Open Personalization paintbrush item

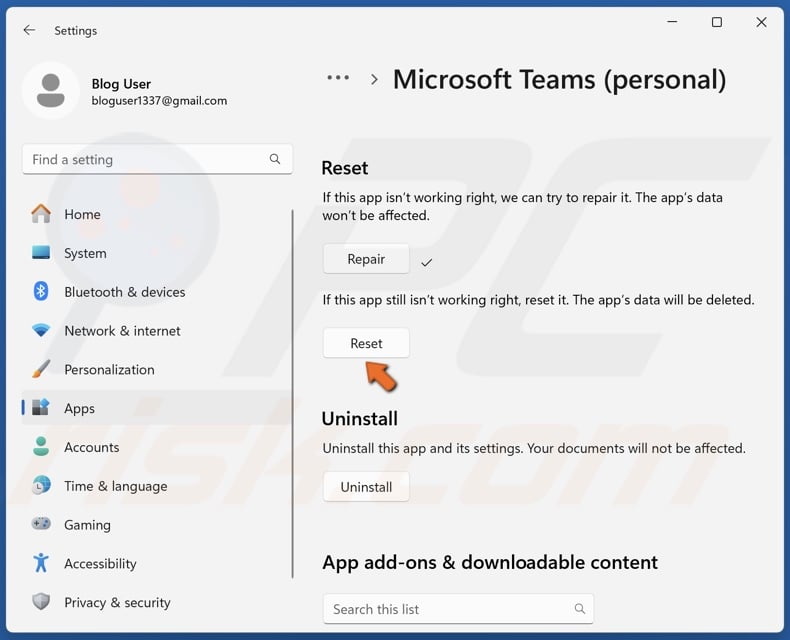coord(41,369)
